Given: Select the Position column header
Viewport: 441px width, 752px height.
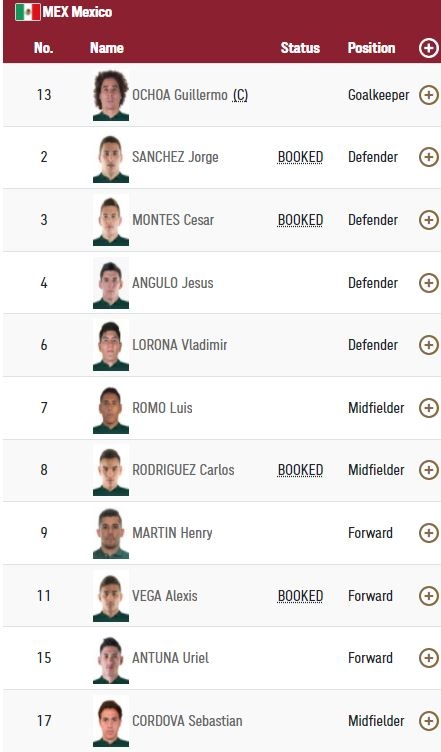Looking at the screenshot, I should pos(371,48).
